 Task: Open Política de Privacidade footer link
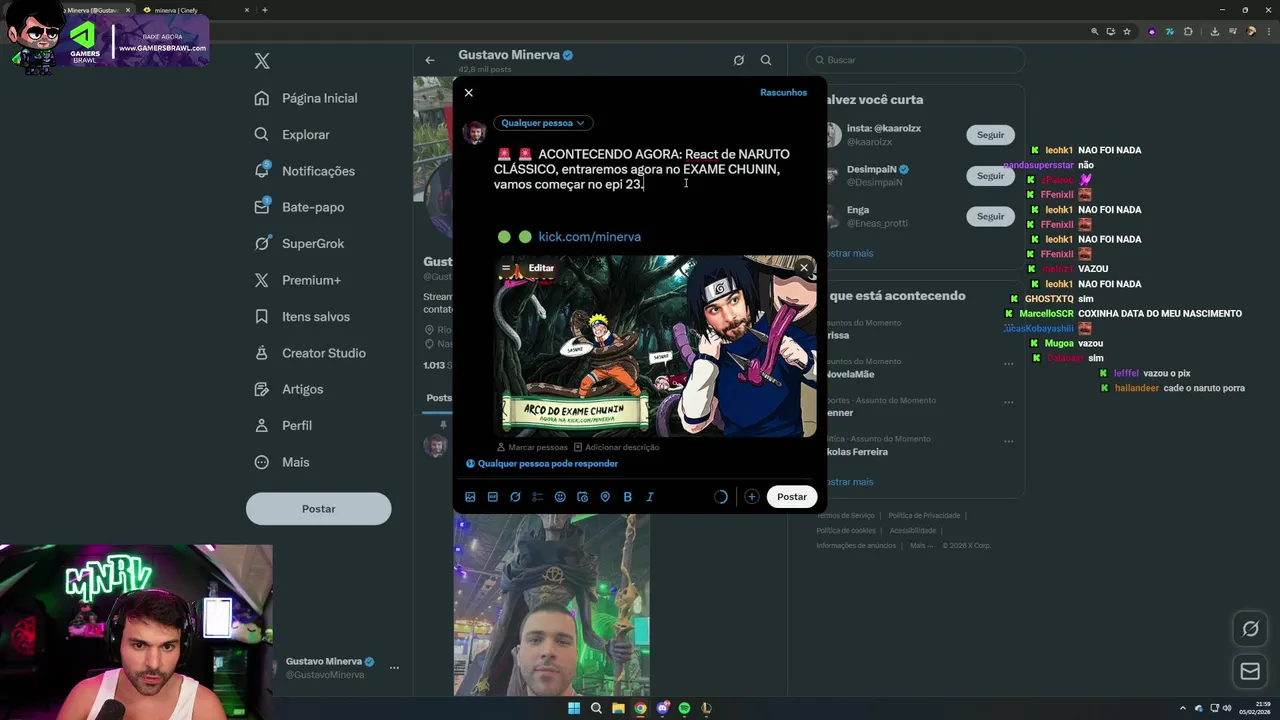[924, 516]
